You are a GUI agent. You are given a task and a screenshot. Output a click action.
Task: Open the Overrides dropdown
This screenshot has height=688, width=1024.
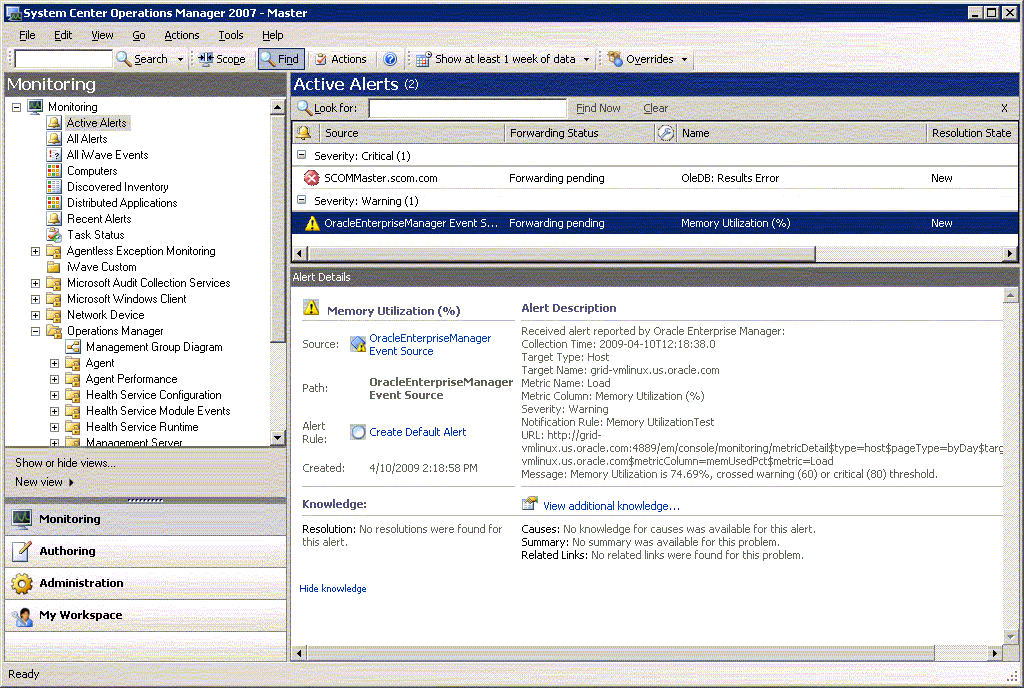(649, 59)
